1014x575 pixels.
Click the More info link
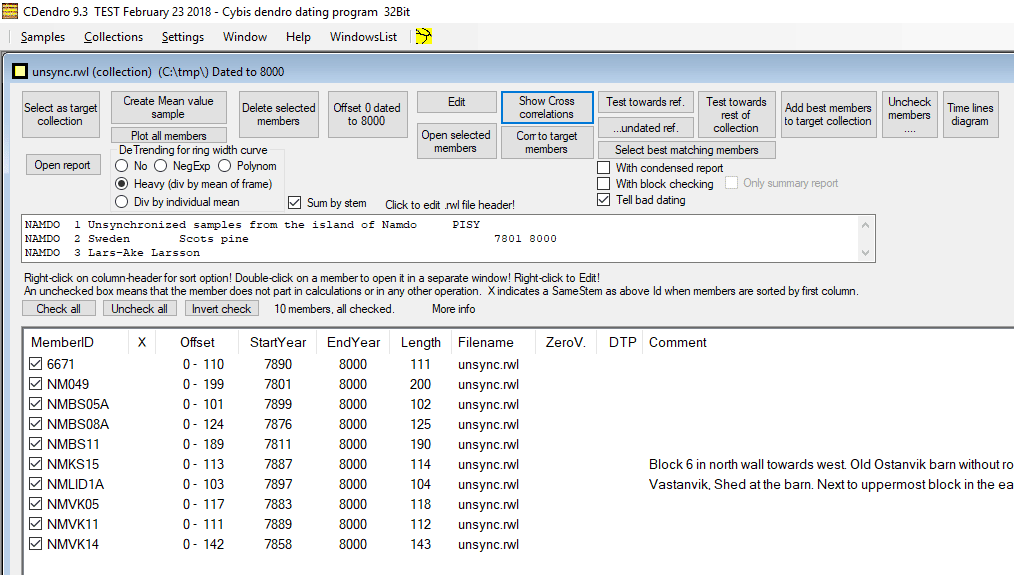[x=453, y=309]
